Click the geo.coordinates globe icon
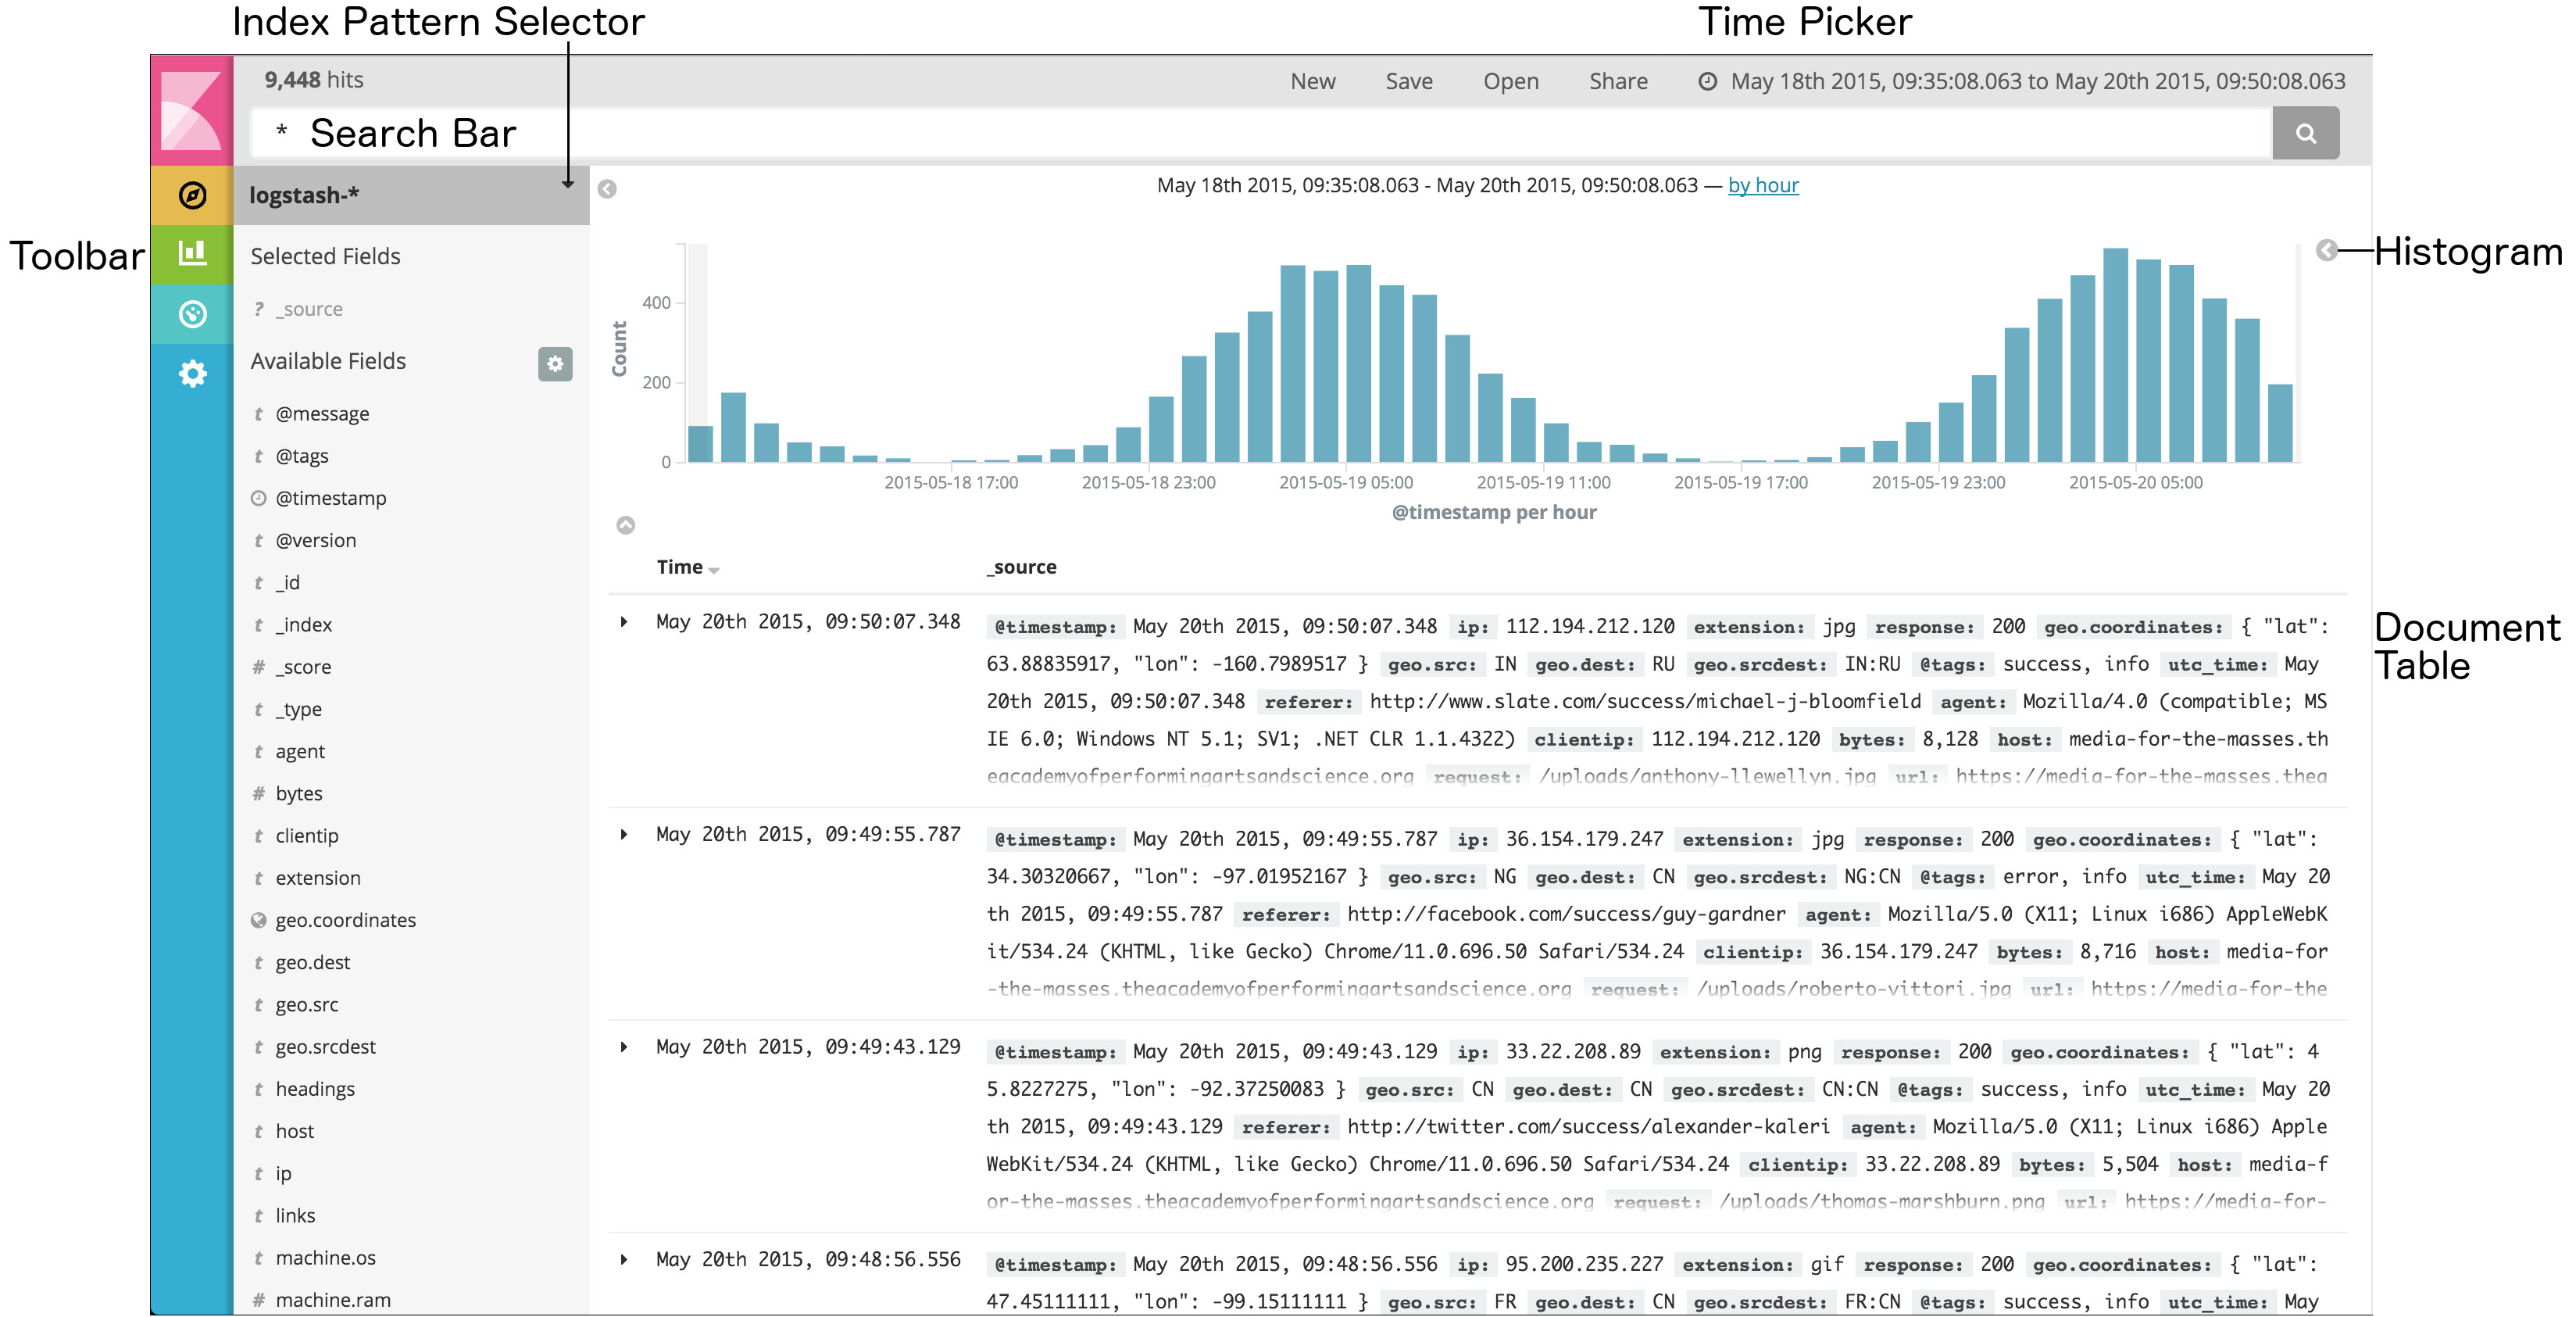Image resolution: width=2576 pixels, height=1317 pixels. coord(258,920)
